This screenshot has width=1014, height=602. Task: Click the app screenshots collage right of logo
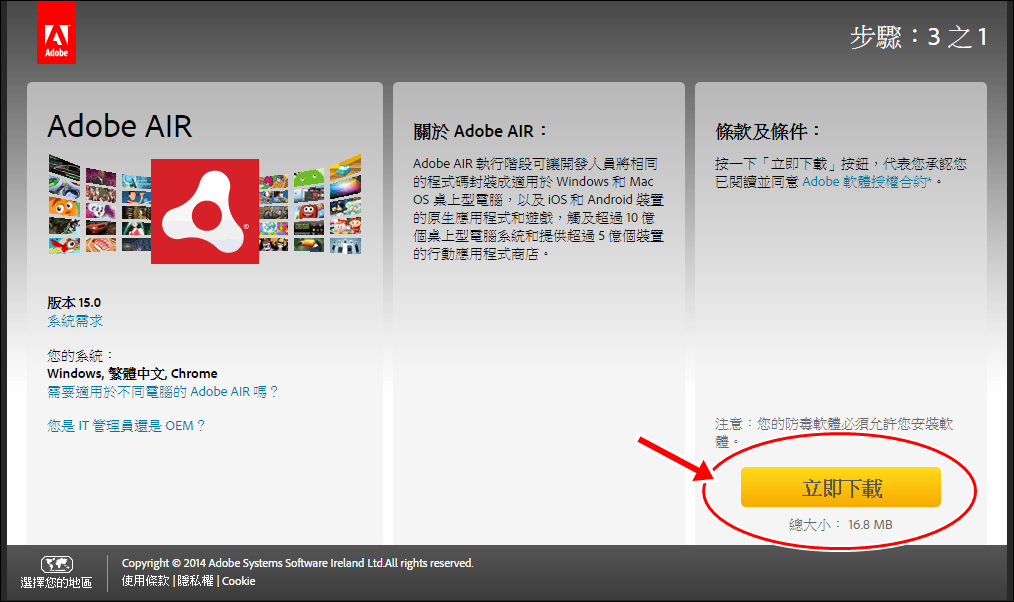coord(310,204)
